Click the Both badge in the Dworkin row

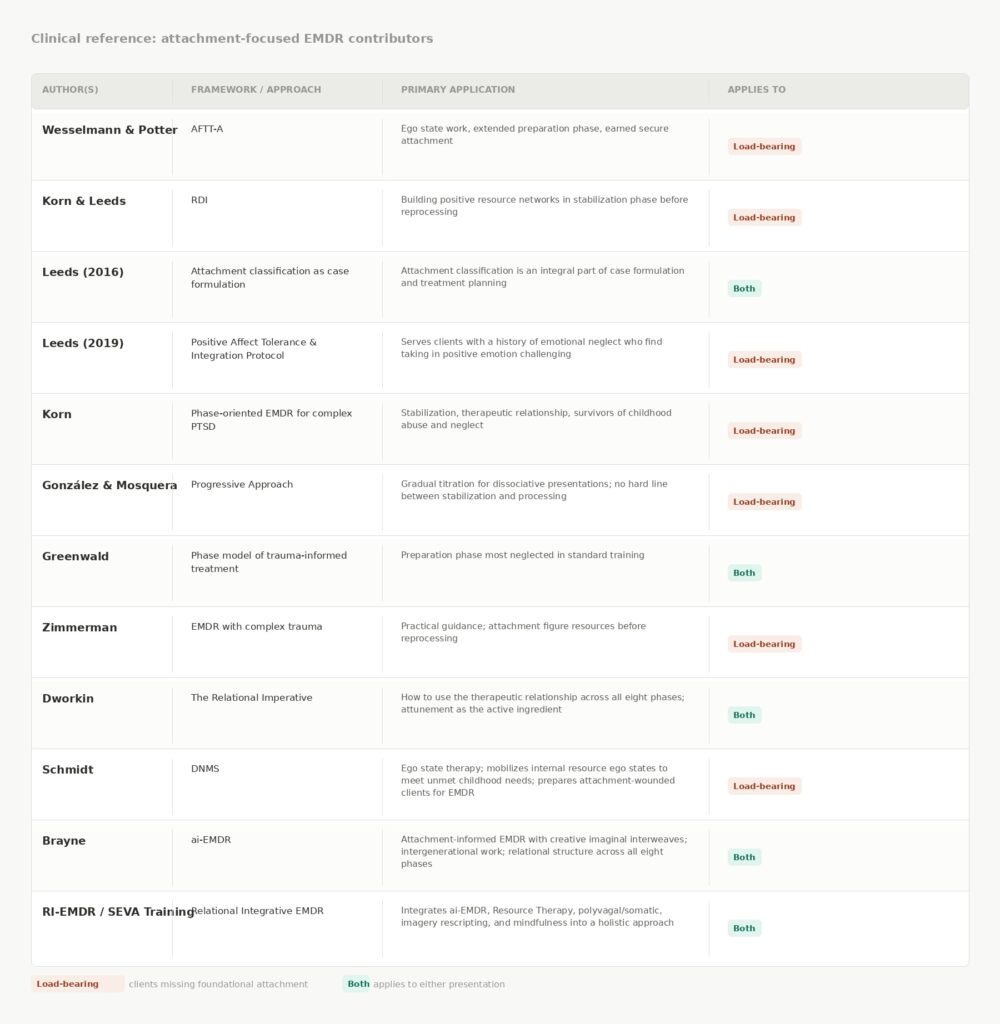[x=744, y=715]
